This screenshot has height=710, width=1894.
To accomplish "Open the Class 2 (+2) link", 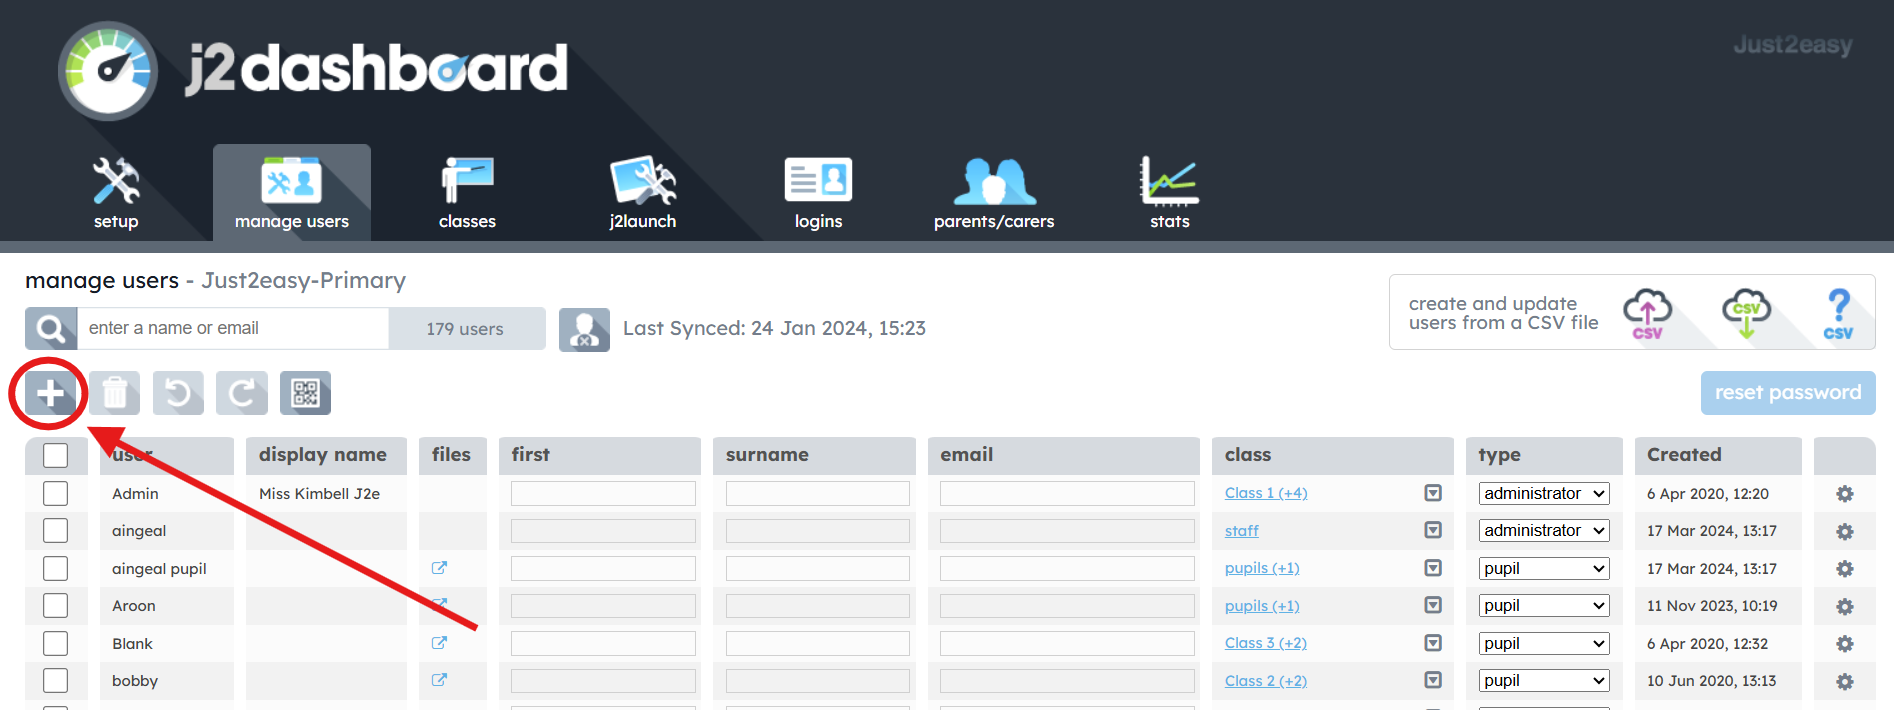I will tap(1266, 681).
